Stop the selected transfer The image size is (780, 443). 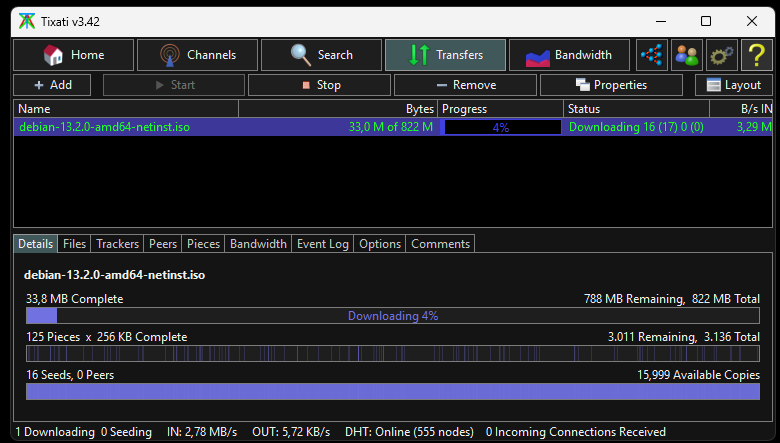319,85
